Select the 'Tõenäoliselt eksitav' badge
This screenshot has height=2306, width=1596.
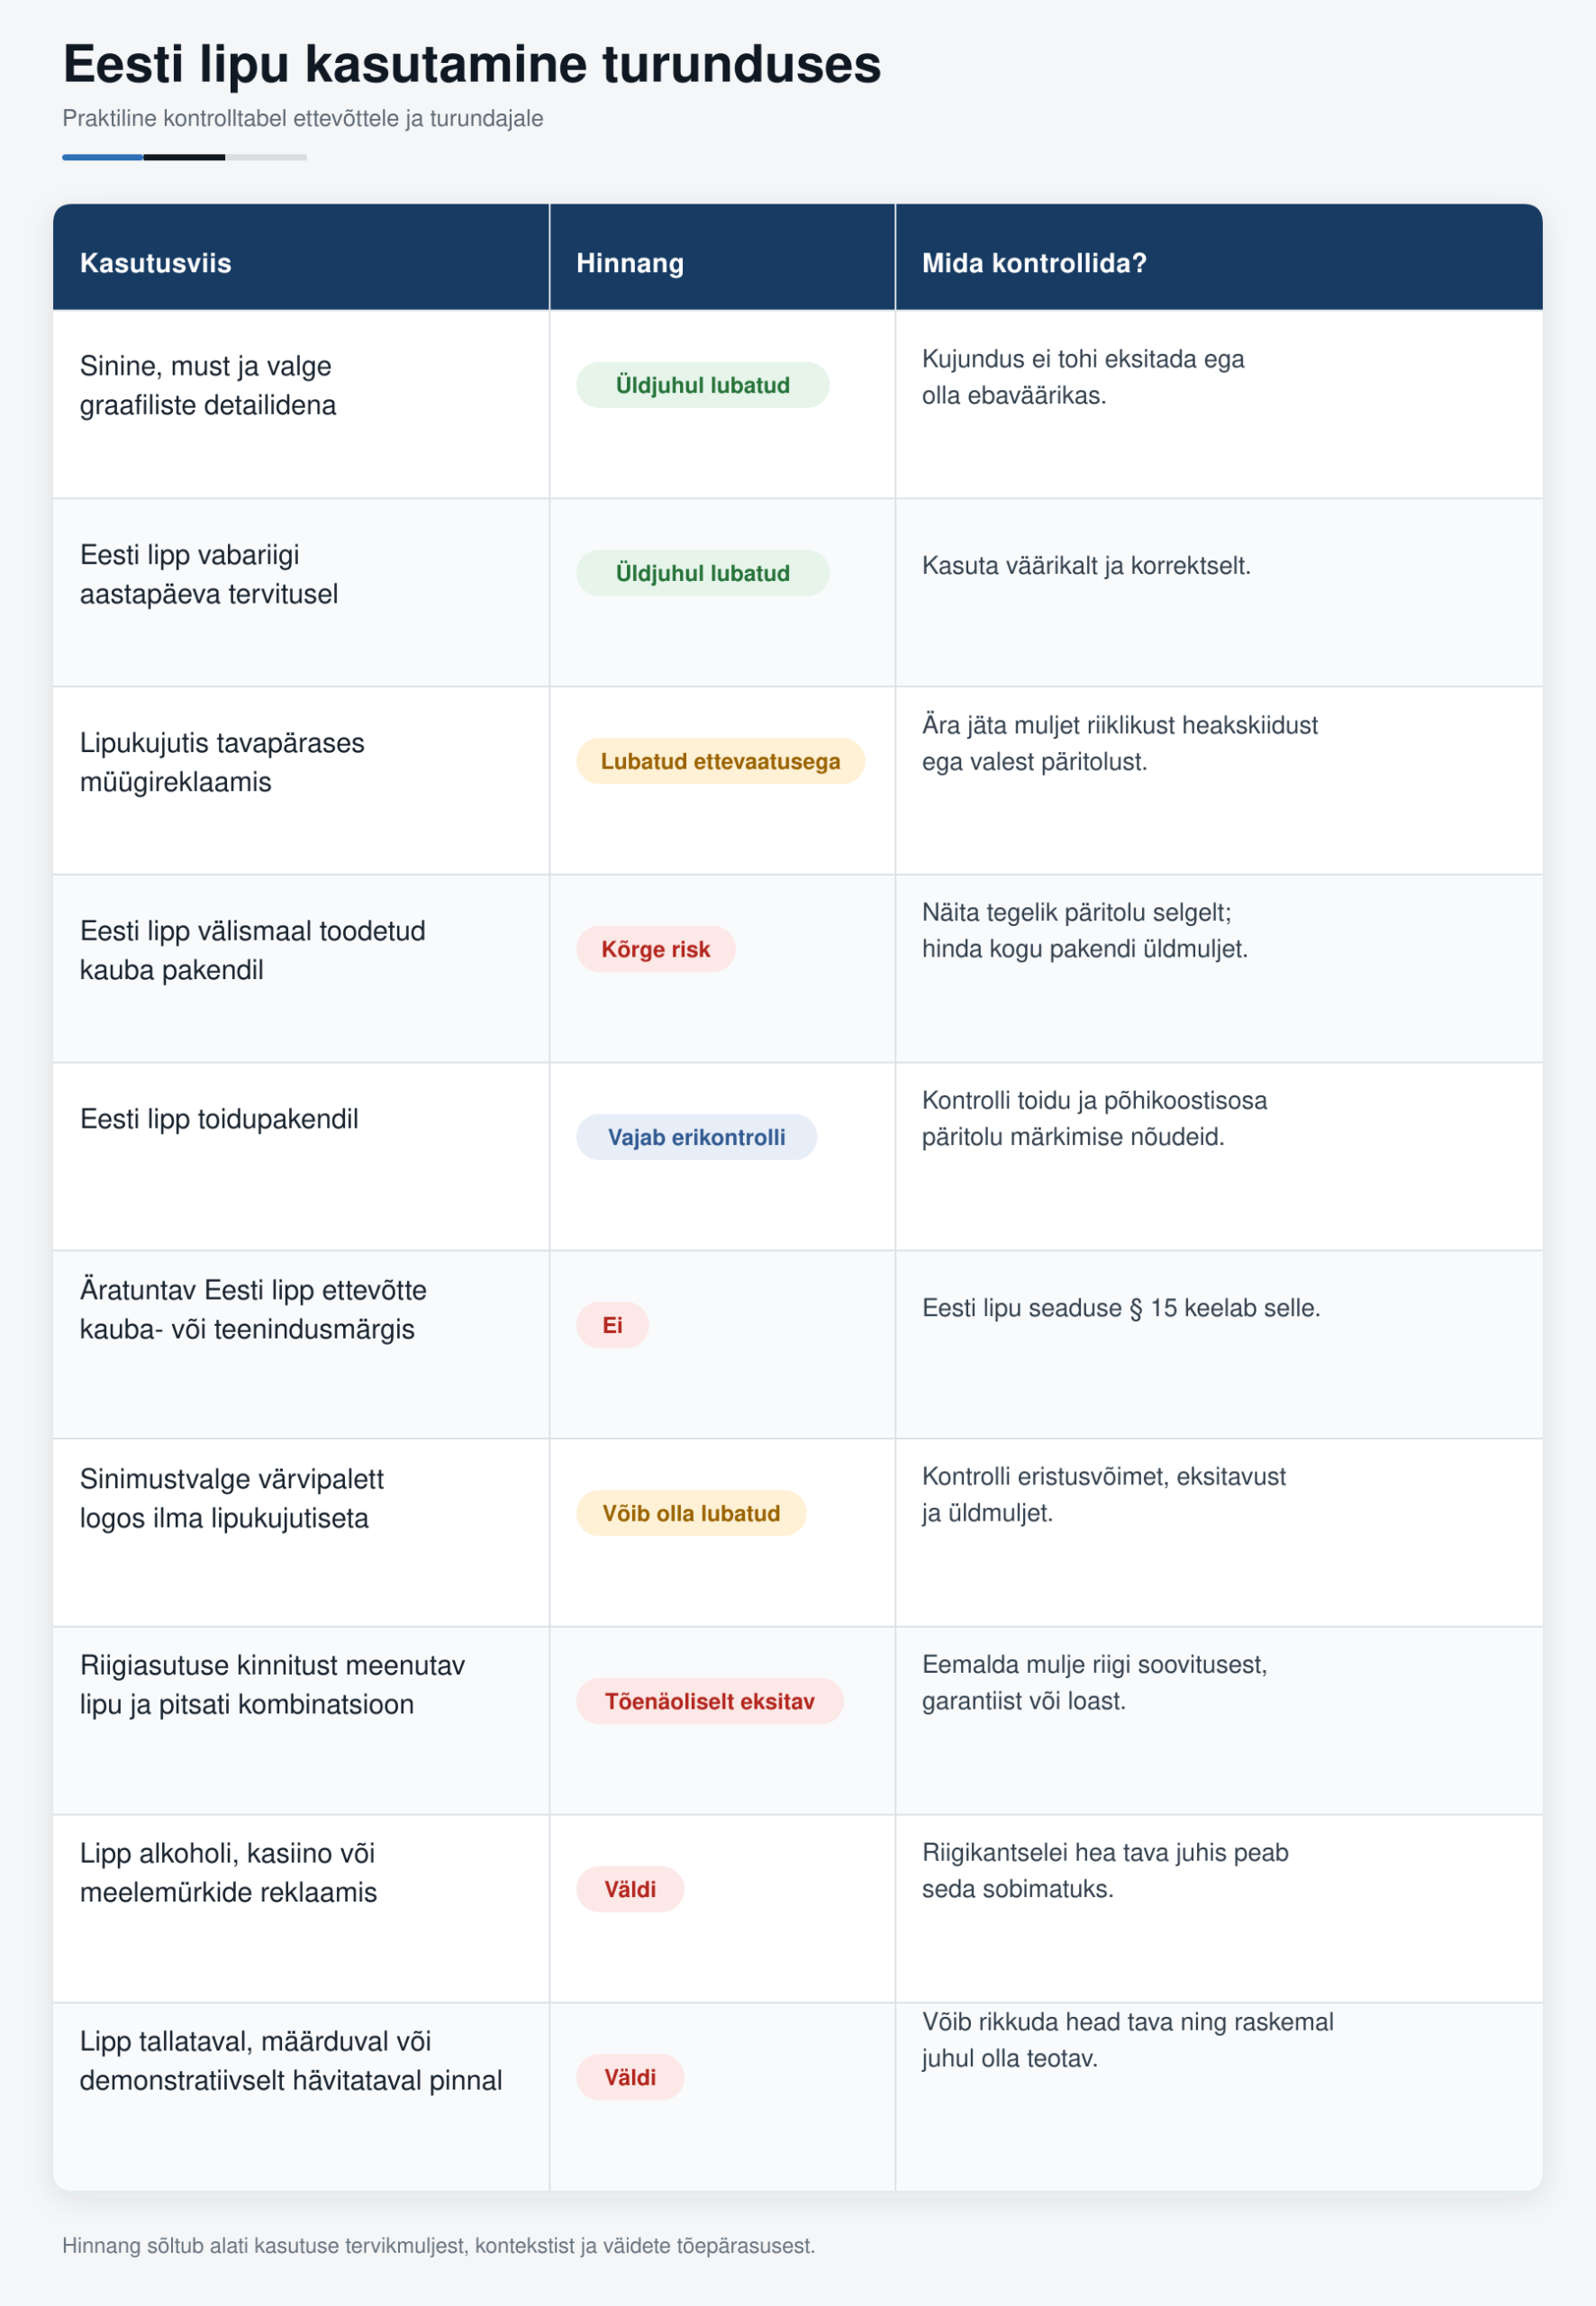(709, 1701)
